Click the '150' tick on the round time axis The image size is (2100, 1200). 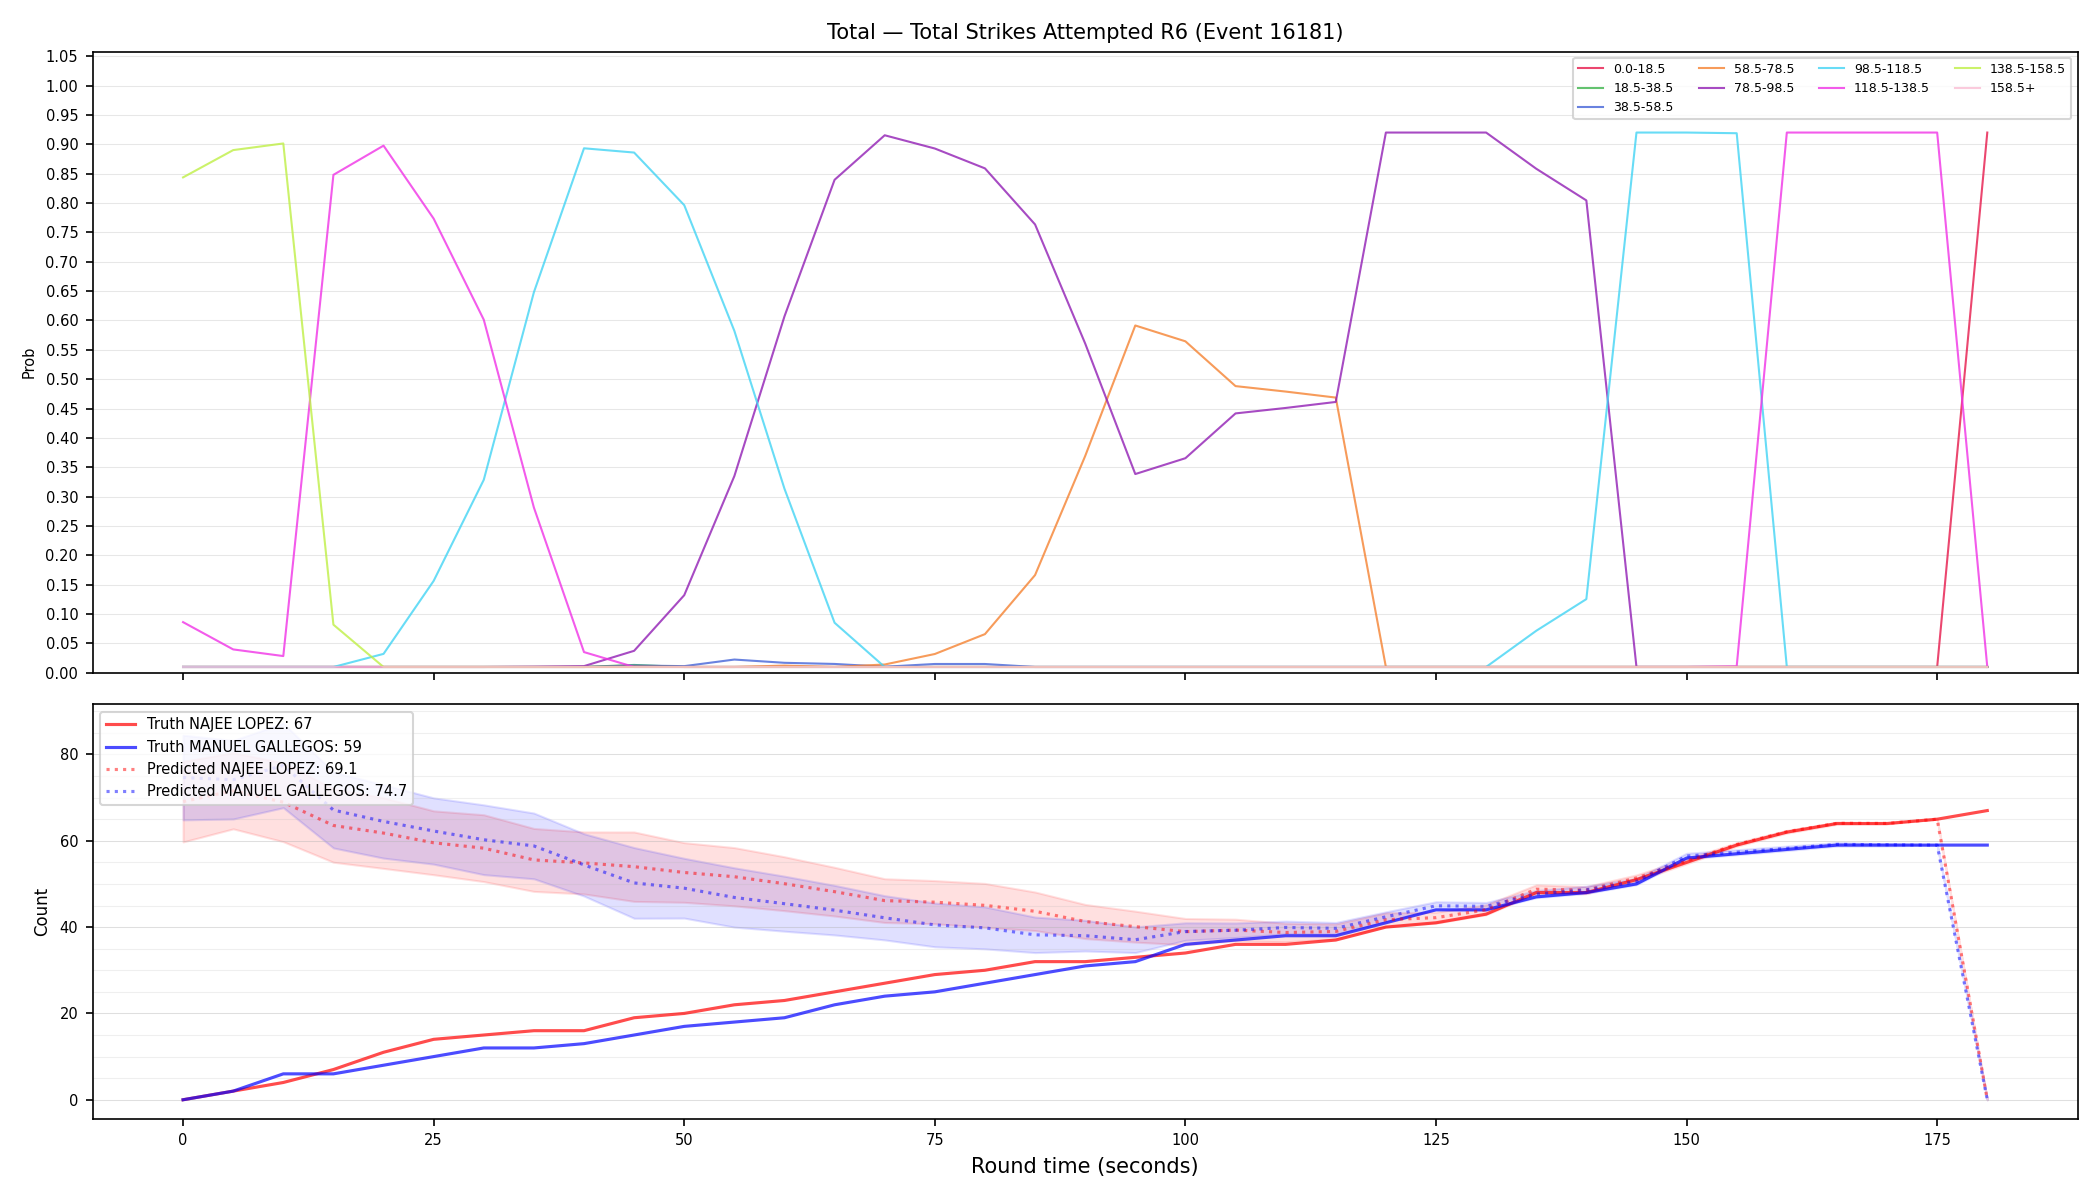[1686, 1138]
